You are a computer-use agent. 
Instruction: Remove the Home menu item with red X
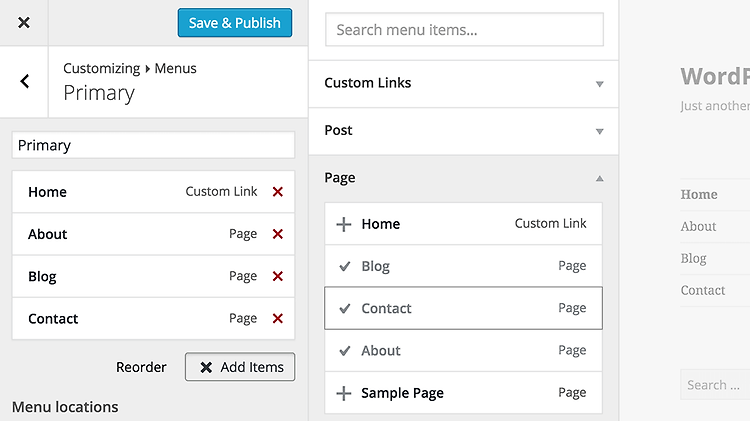pyautogui.click(x=277, y=192)
